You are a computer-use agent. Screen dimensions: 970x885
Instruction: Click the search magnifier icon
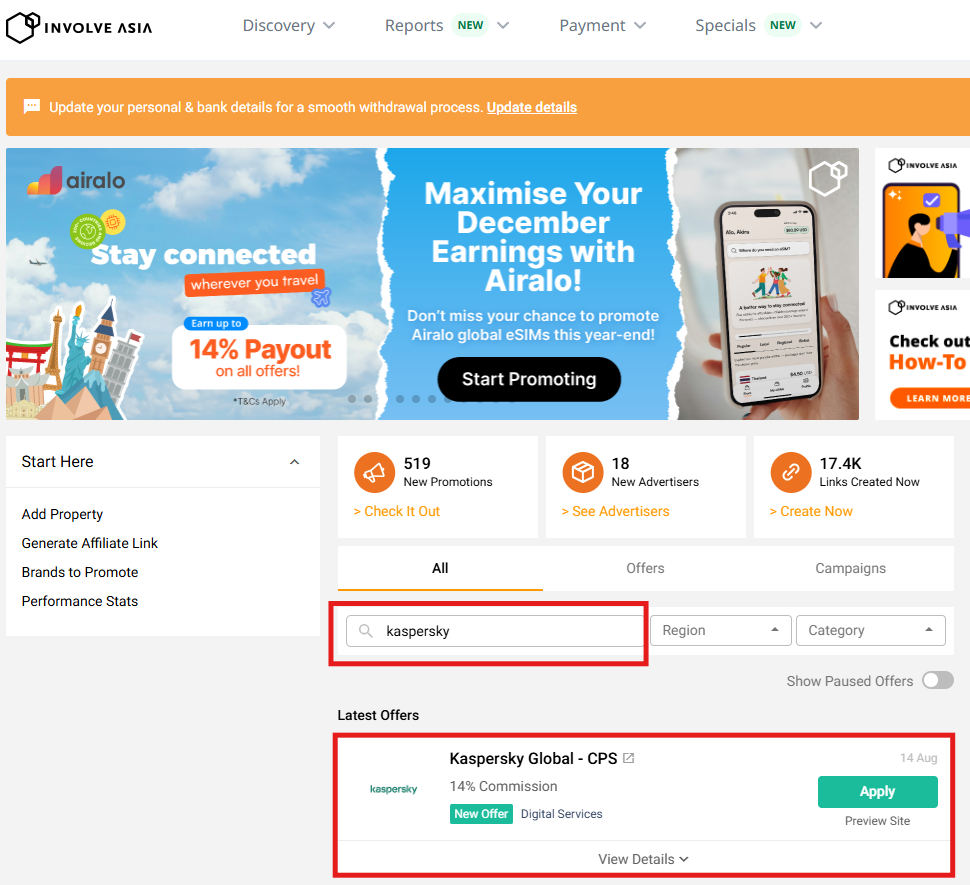tap(366, 631)
